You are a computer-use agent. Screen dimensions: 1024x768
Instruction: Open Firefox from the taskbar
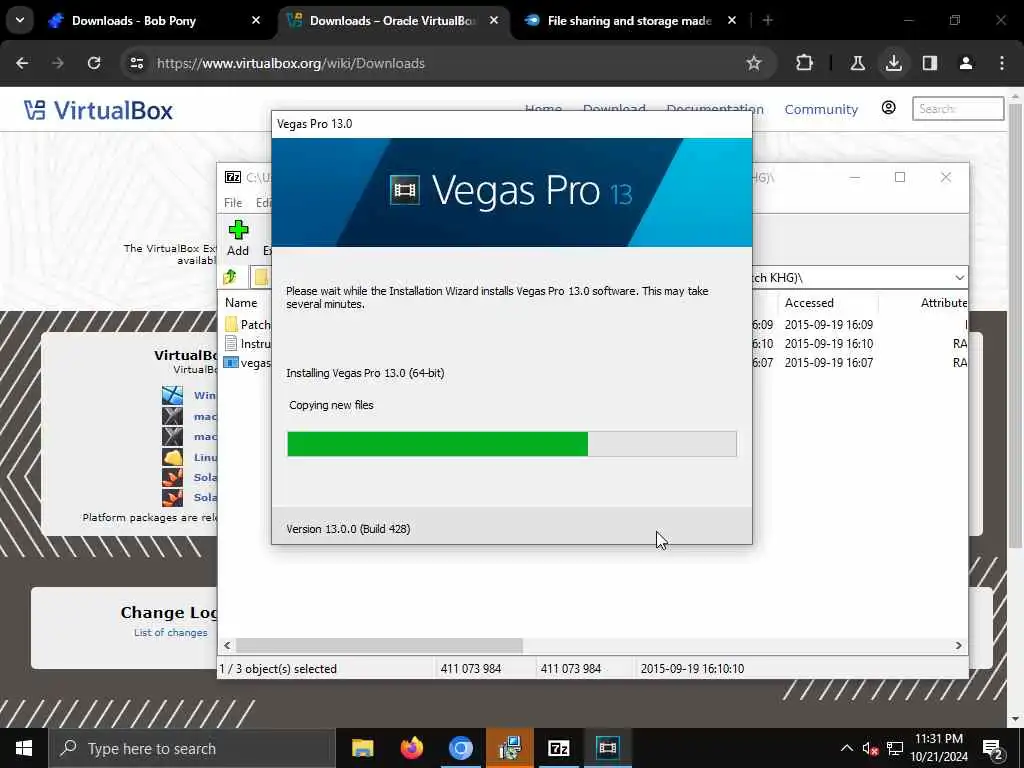[x=411, y=748]
